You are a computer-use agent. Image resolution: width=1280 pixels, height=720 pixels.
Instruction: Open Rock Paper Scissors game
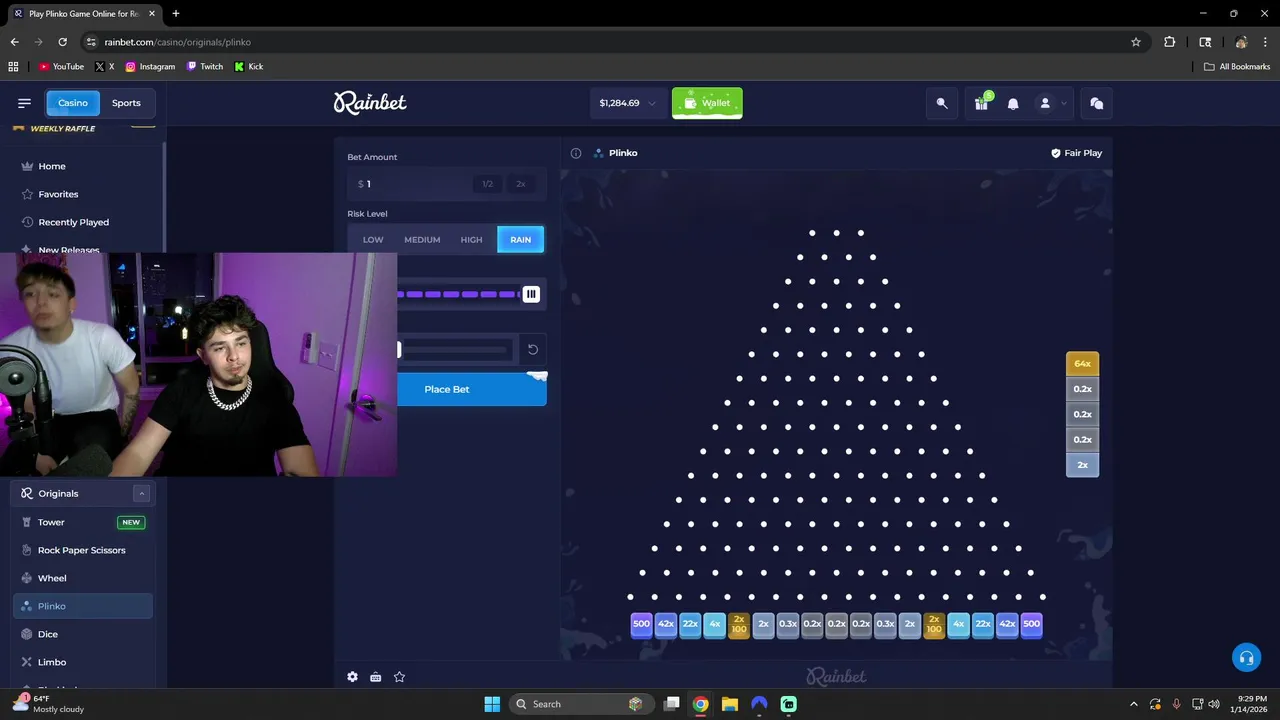[82, 550]
